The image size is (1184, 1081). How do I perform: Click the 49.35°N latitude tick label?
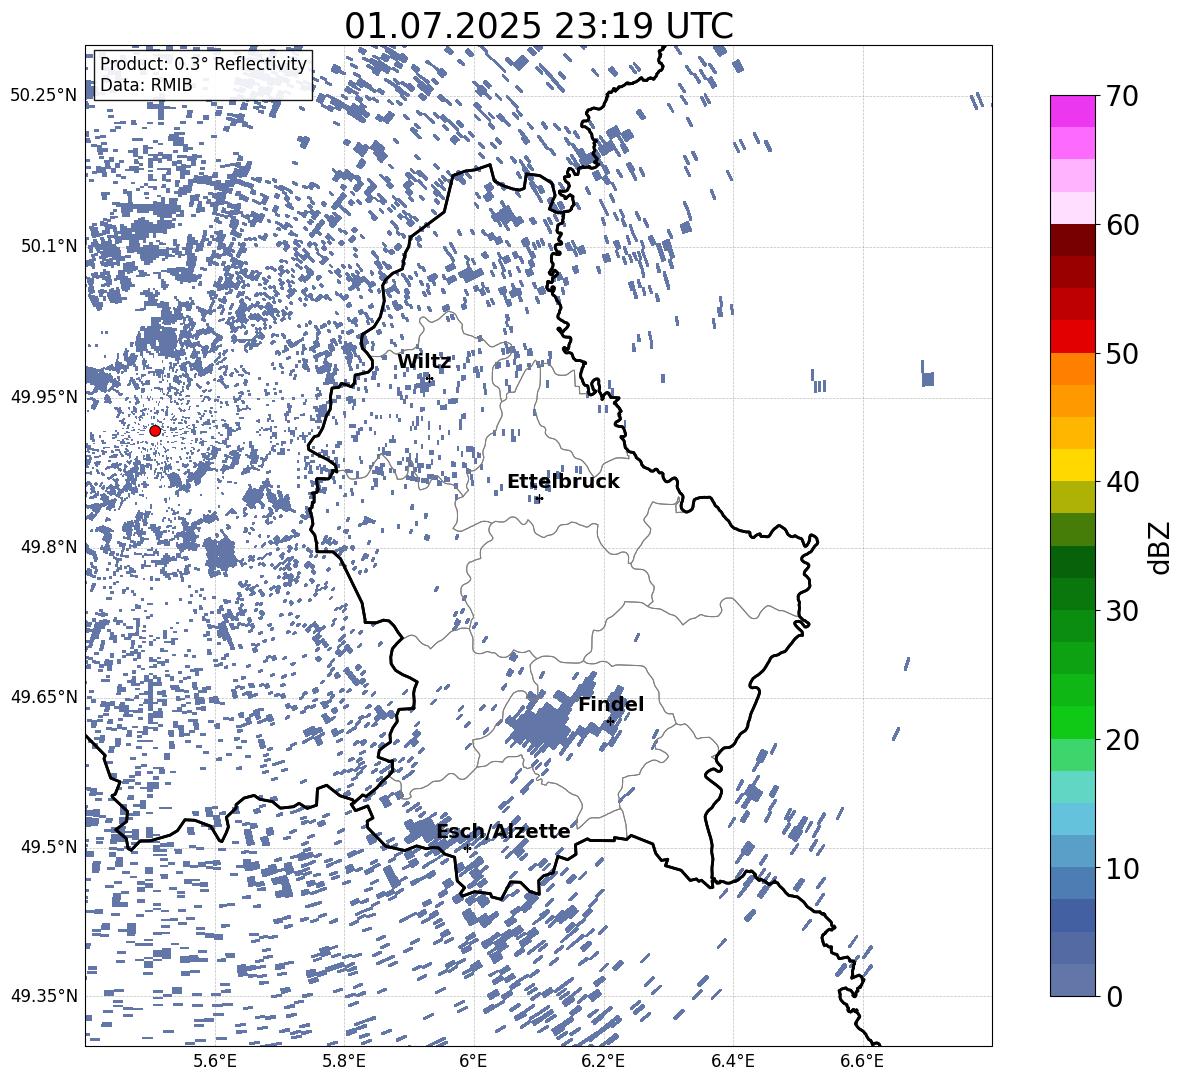(x=44, y=996)
